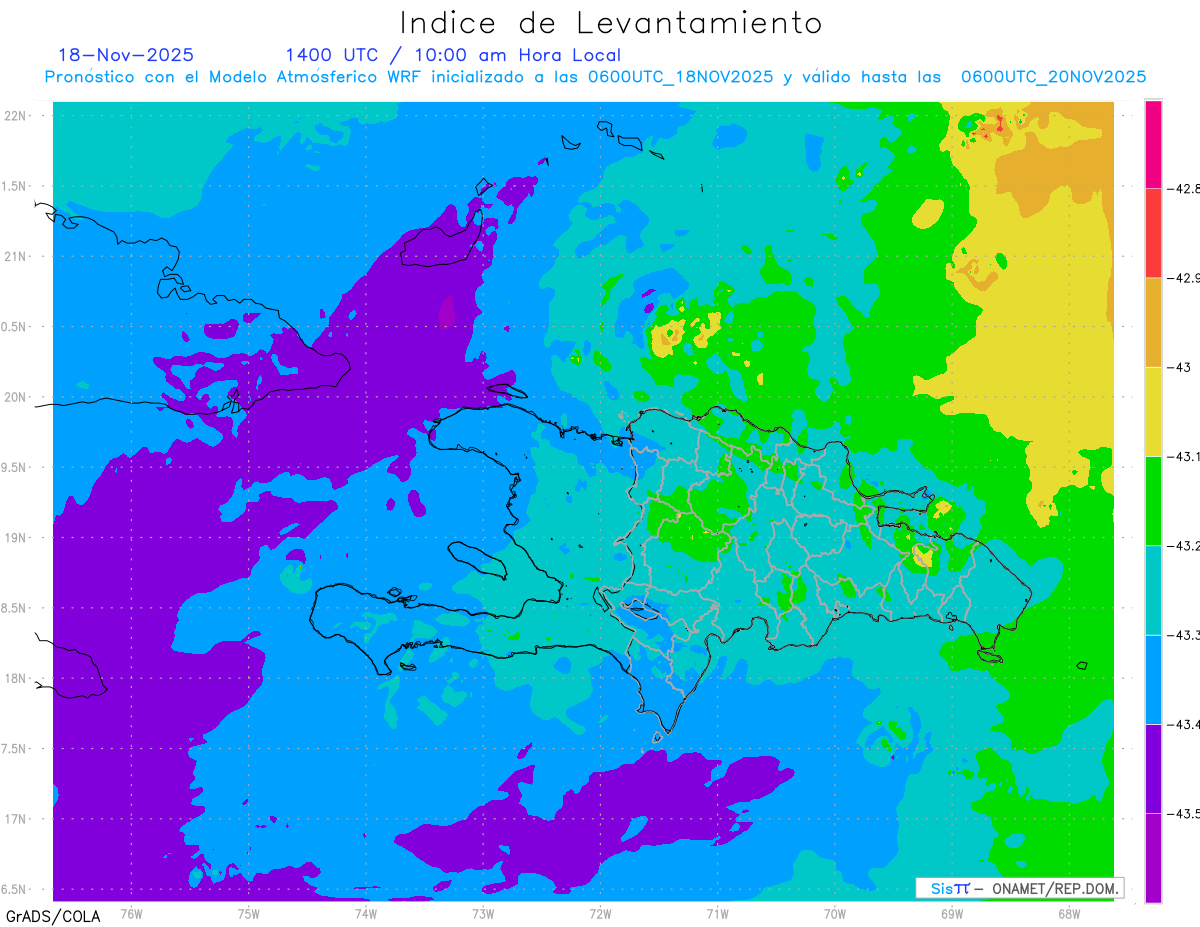Viewport: 1200px width, 927px height.
Task: Click the red swatch in the color legend
Action: 1153,233
